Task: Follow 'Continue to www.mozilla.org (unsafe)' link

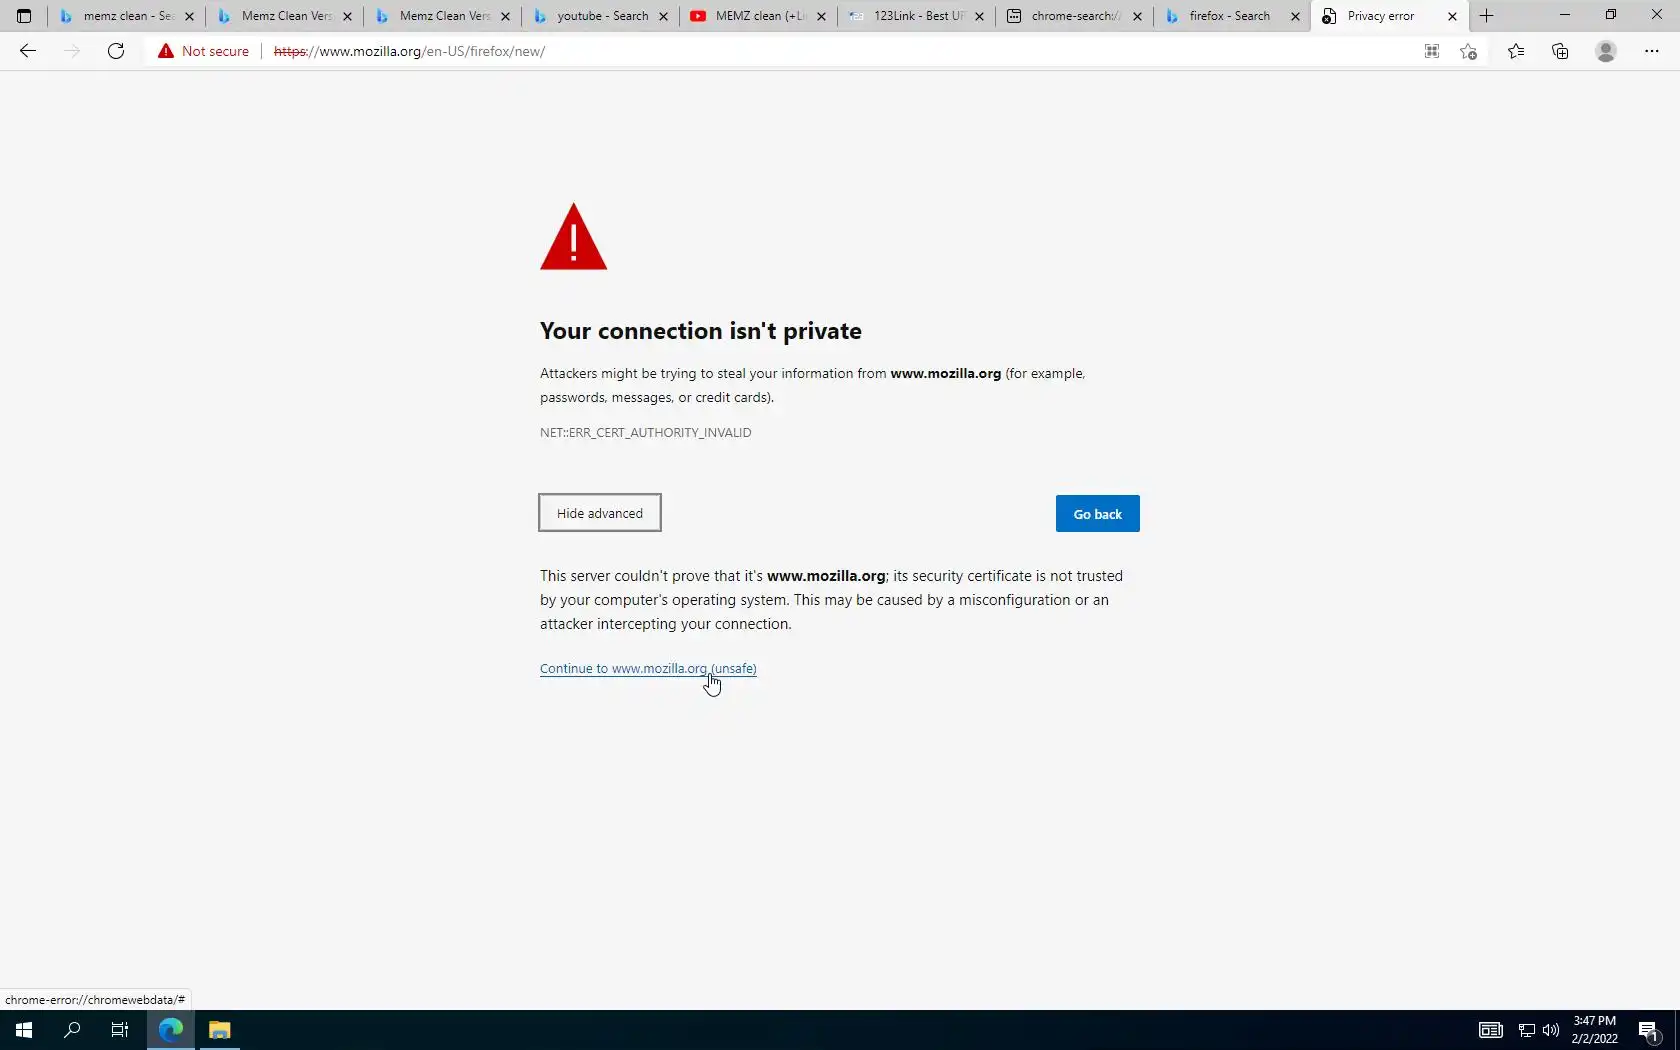Action: coord(648,668)
